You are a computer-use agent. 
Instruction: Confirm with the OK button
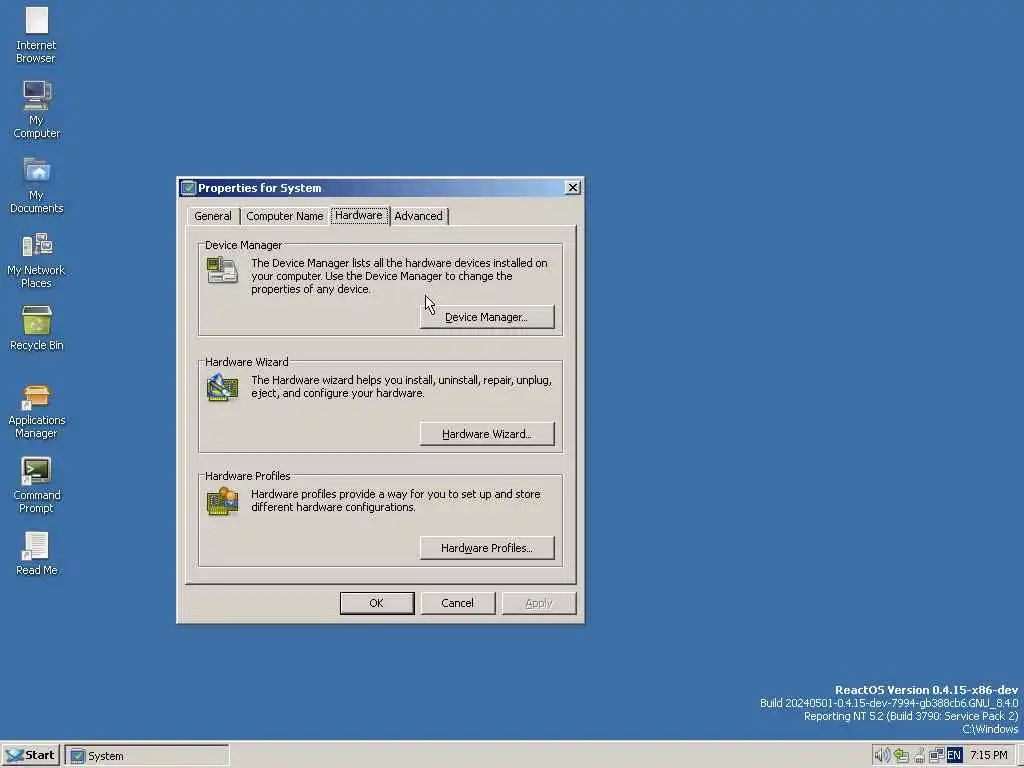(x=377, y=603)
